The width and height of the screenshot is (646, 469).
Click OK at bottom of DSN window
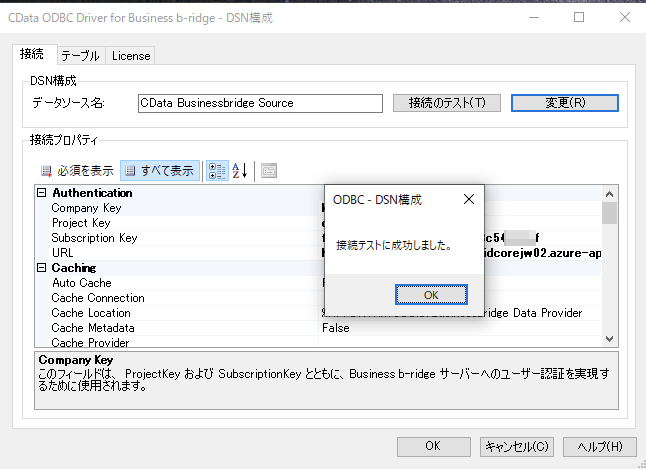pos(433,446)
